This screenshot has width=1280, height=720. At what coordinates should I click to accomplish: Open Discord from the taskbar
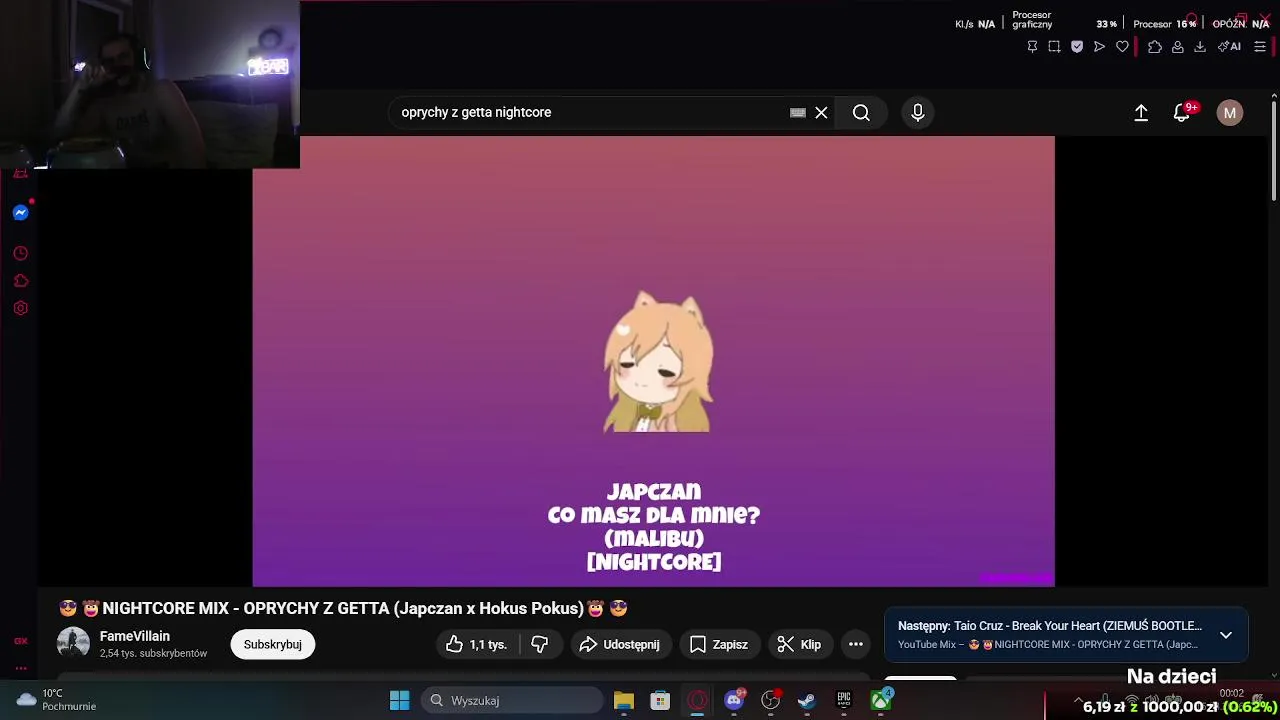(x=734, y=701)
